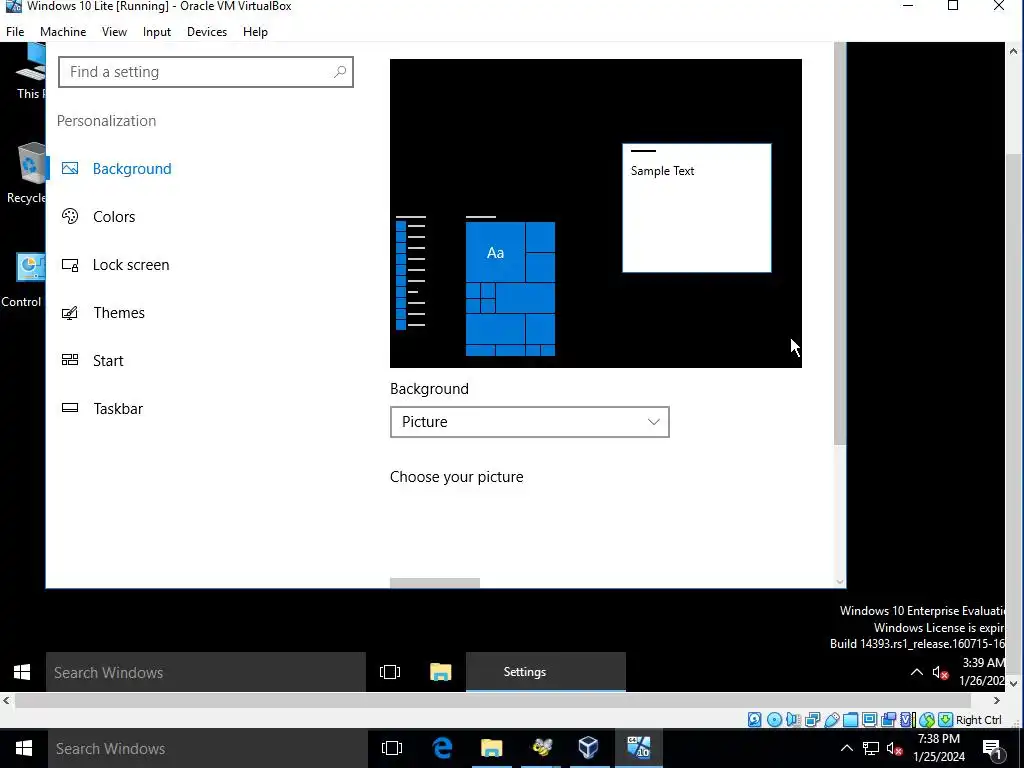
Task: Click the green arrow keyboard capture icon
Action: click(945, 720)
